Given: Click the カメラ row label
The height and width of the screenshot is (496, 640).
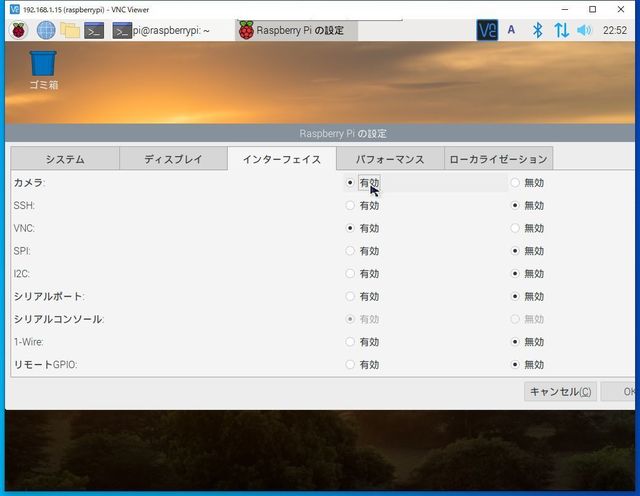Looking at the screenshot, I should (x=29, y=182).
